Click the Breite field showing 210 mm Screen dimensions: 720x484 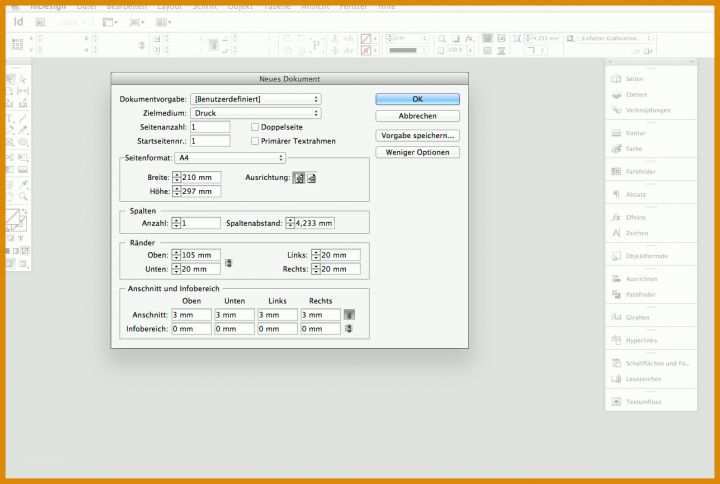[201, 177]
